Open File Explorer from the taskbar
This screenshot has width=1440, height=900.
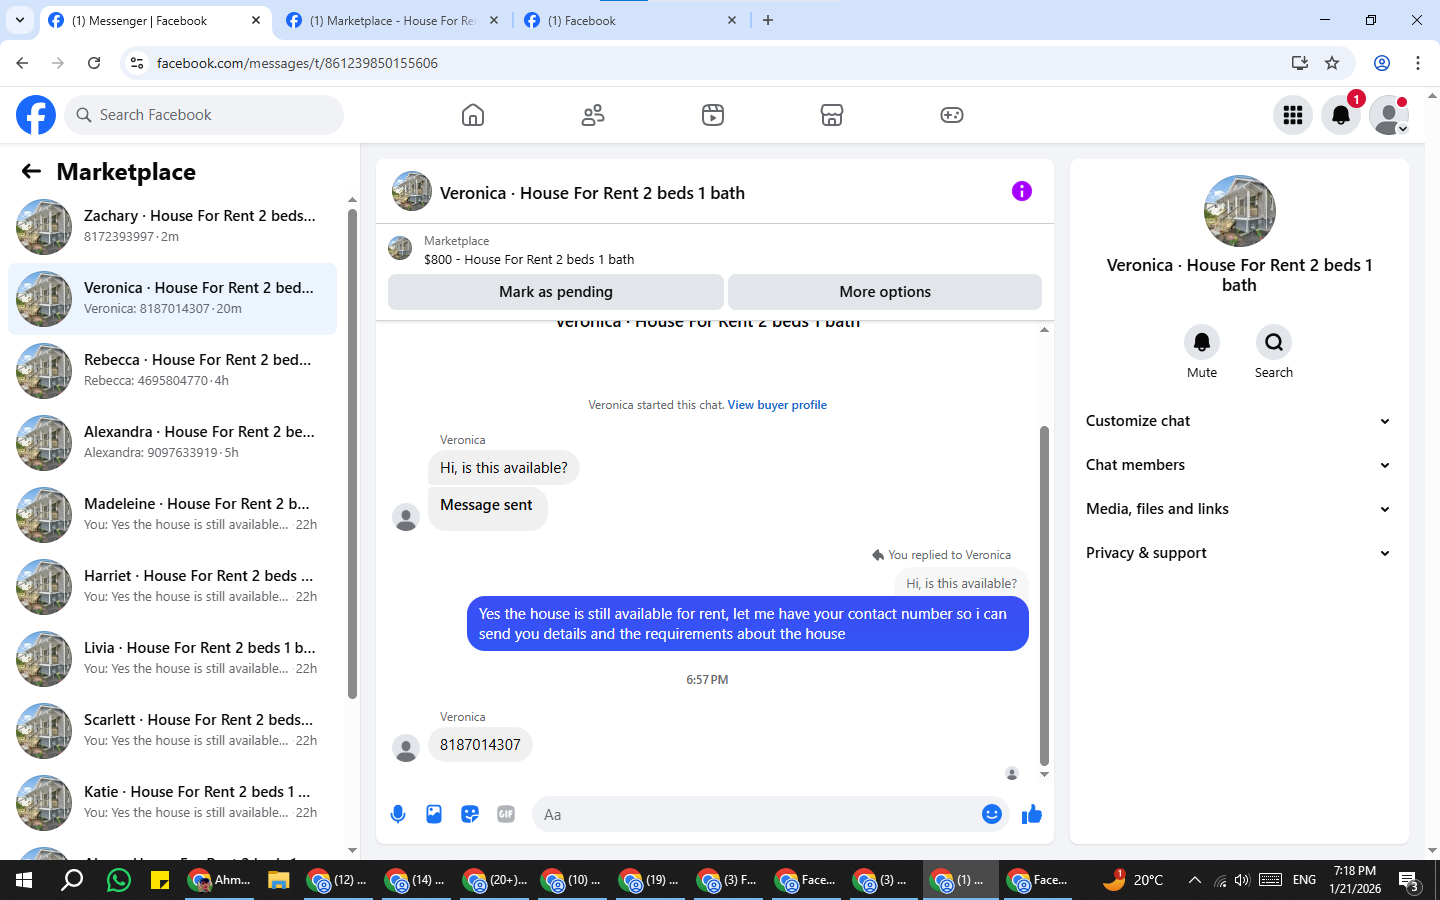tap(278, 880)
